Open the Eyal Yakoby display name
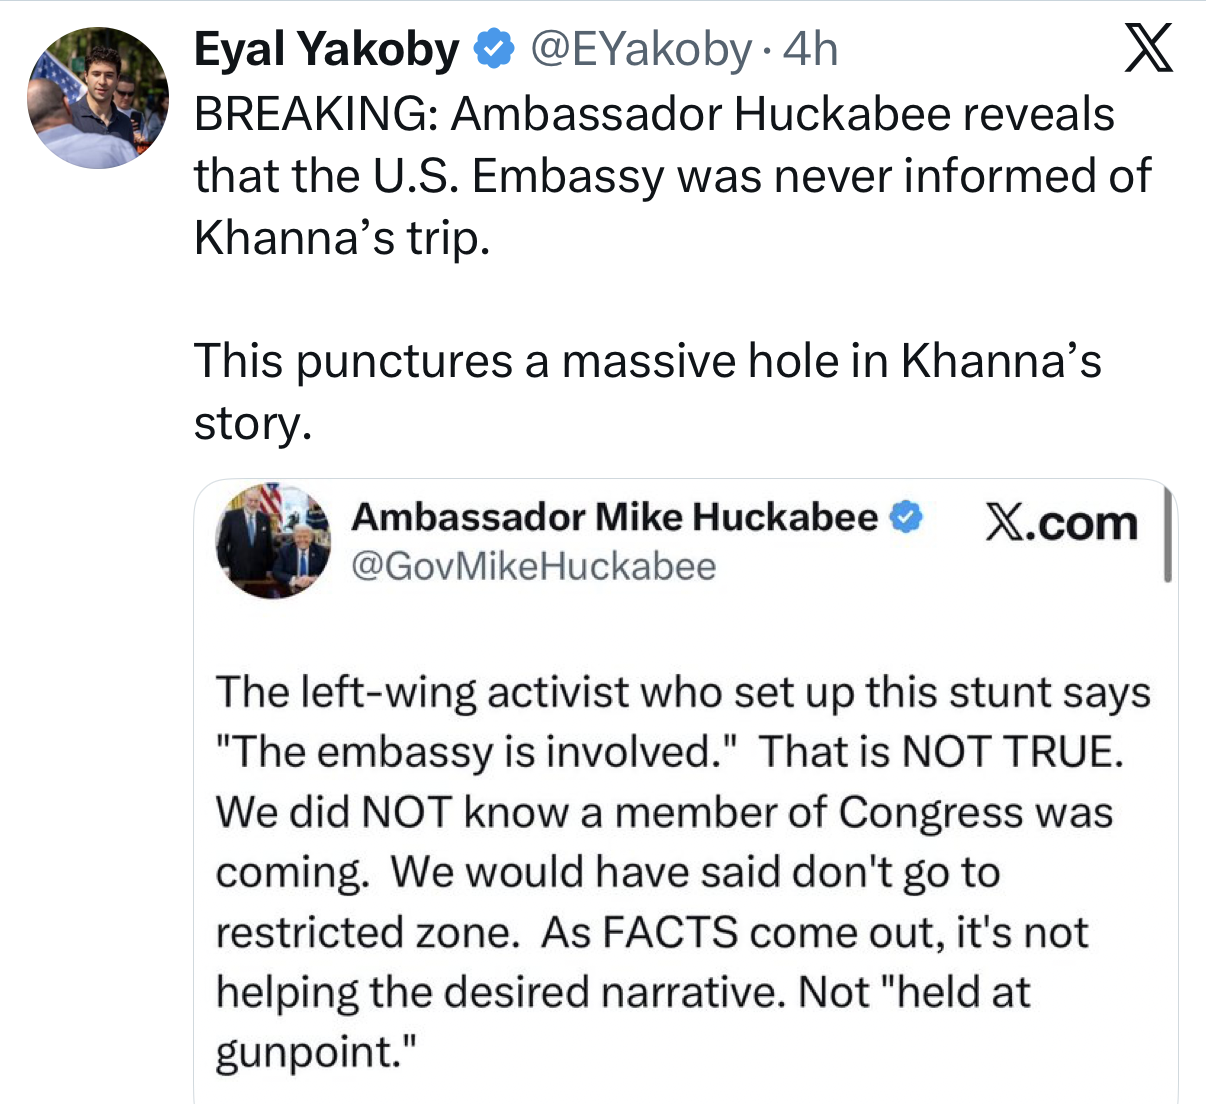1206x1104 pixels. tap(326, 49)
